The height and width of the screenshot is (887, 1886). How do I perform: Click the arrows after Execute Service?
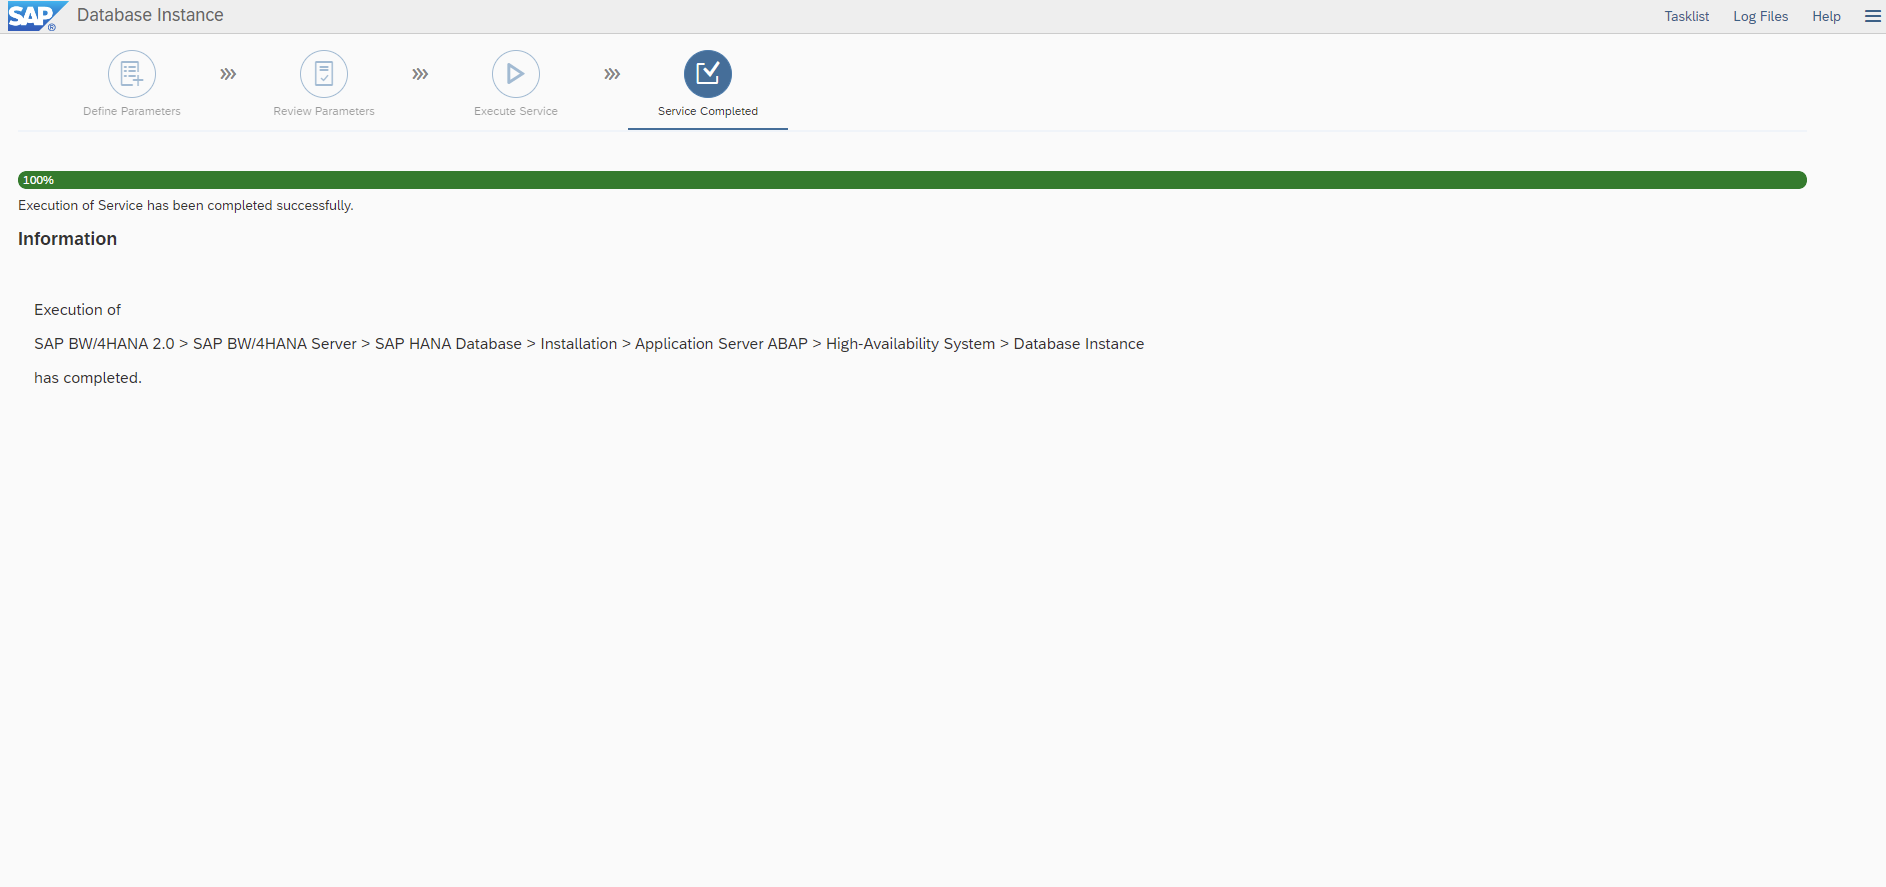(612, 74)
